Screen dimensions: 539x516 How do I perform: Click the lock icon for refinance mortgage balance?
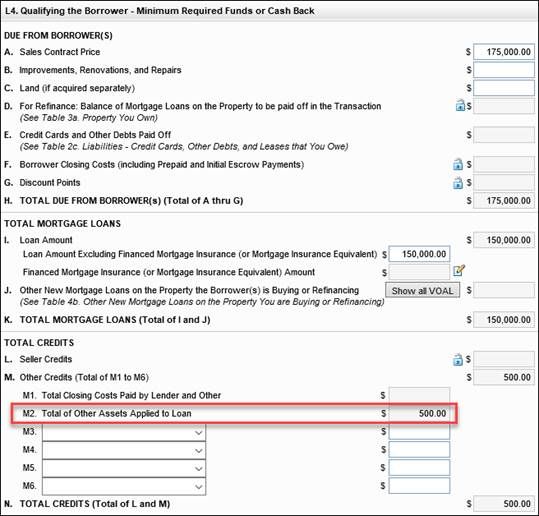[460, 105]
